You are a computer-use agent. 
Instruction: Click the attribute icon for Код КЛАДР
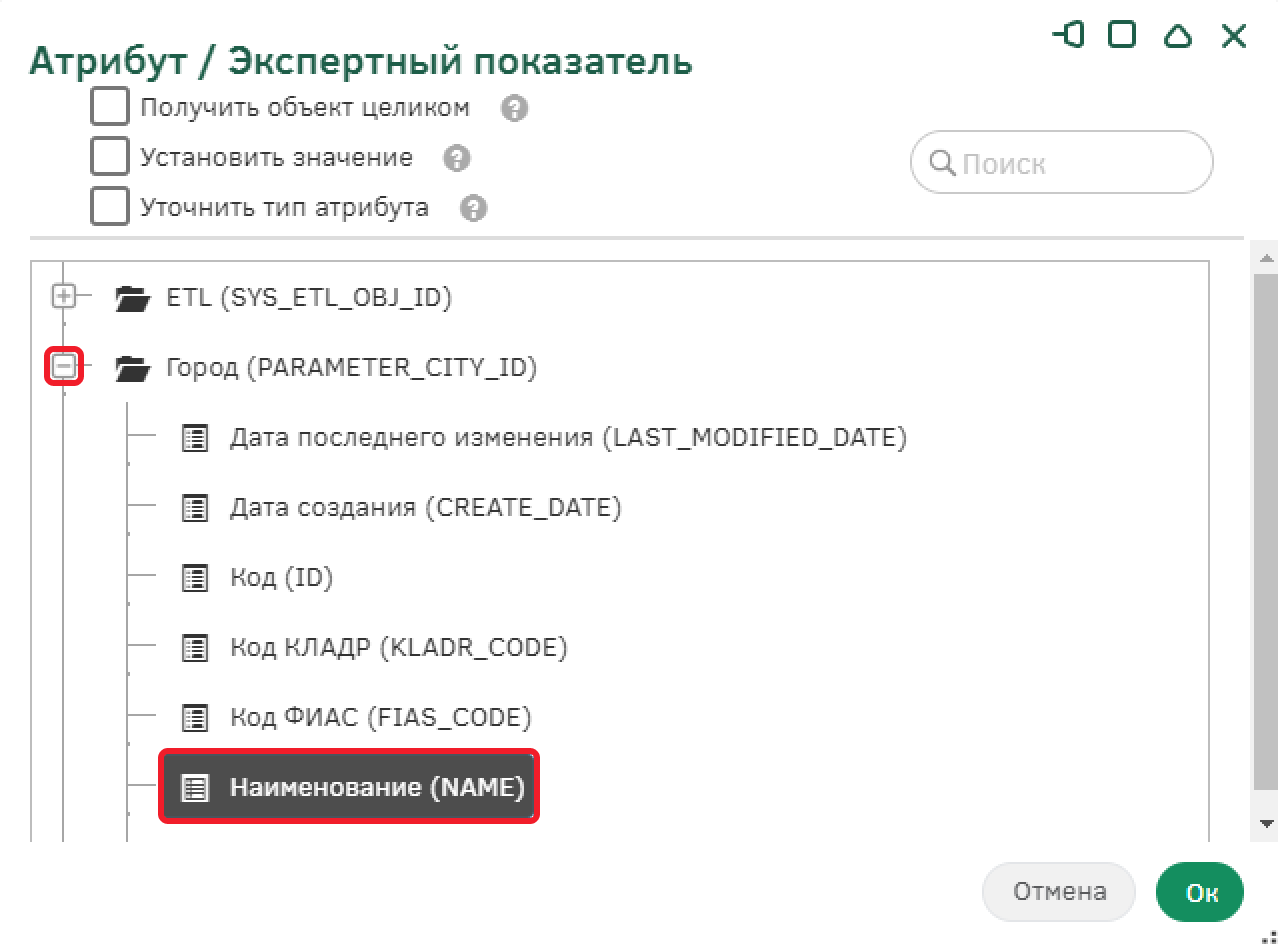coord(194,648)
